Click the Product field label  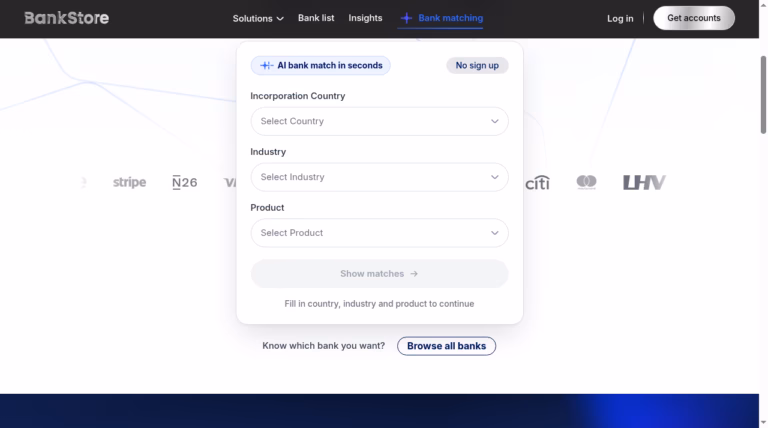pyautogui.click(x=267, y=208)
